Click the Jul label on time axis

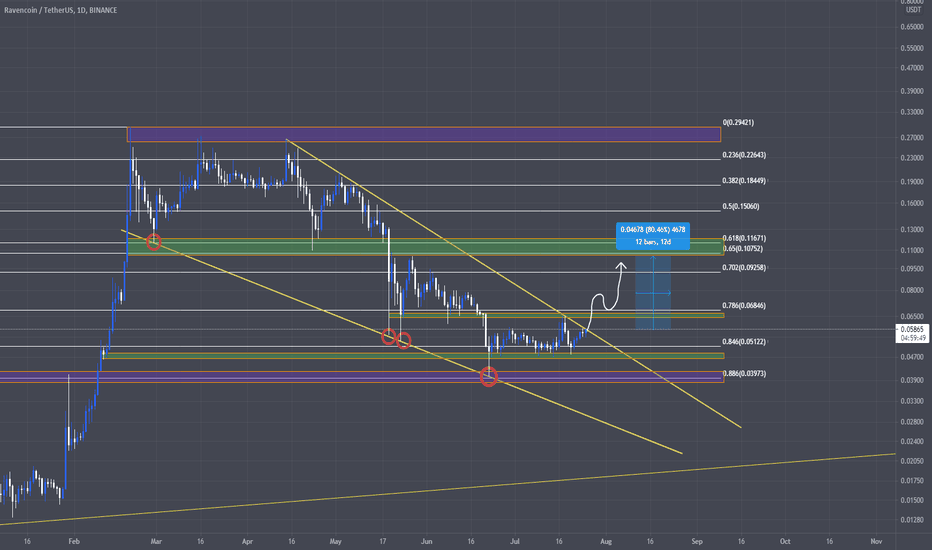point(515,542)
